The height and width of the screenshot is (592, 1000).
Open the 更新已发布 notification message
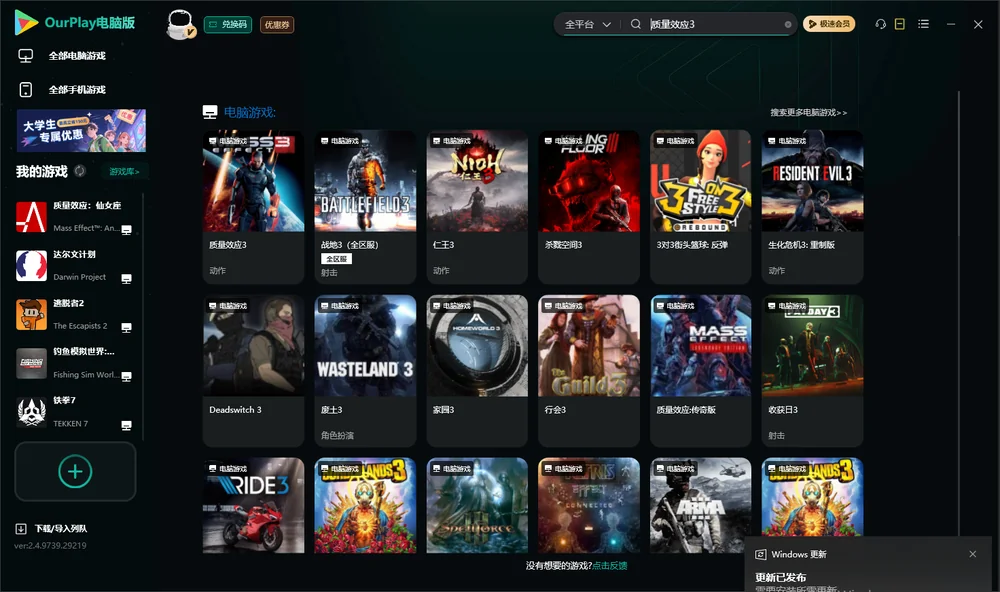point(781,577)
